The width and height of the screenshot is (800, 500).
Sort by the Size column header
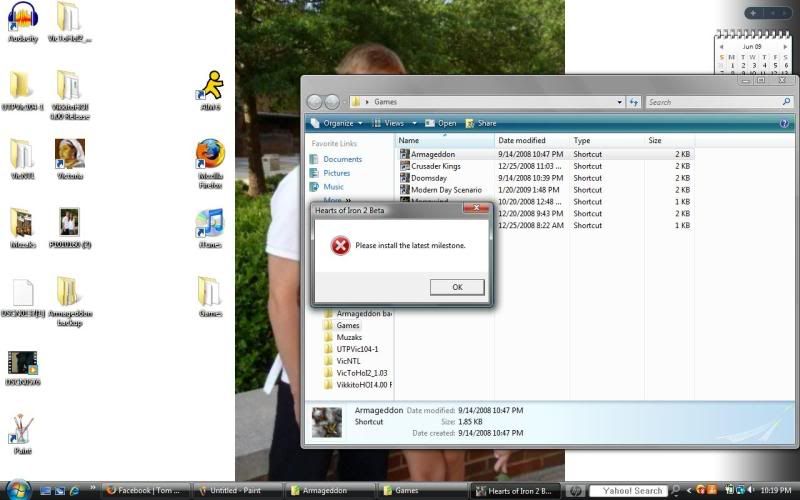[x=669, y=140]
